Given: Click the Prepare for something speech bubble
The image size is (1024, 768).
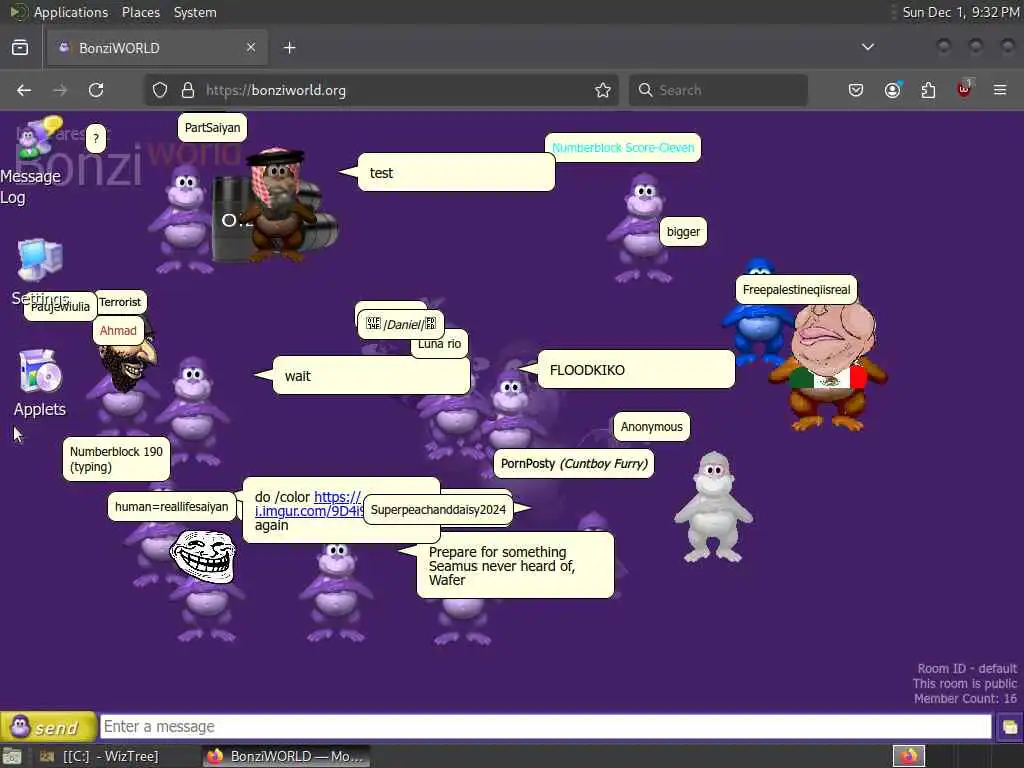Looking at the screenshot, I should (x=515, y=566).
